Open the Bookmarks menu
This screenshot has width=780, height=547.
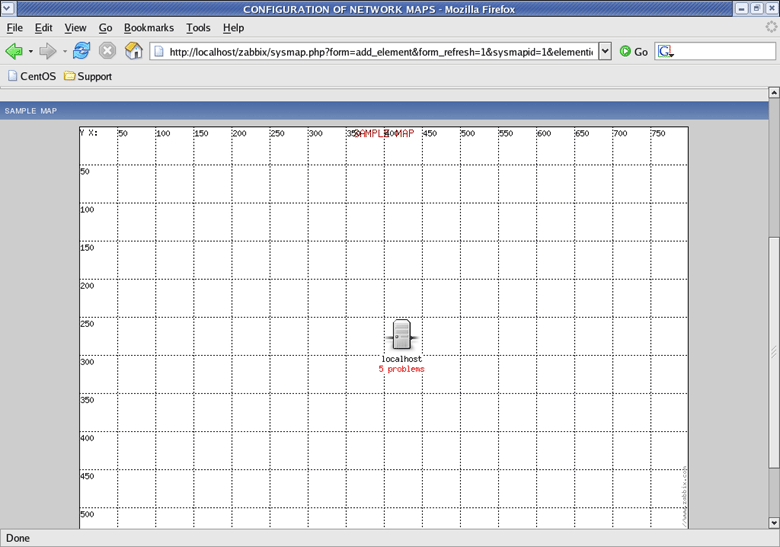pos(149,28)
